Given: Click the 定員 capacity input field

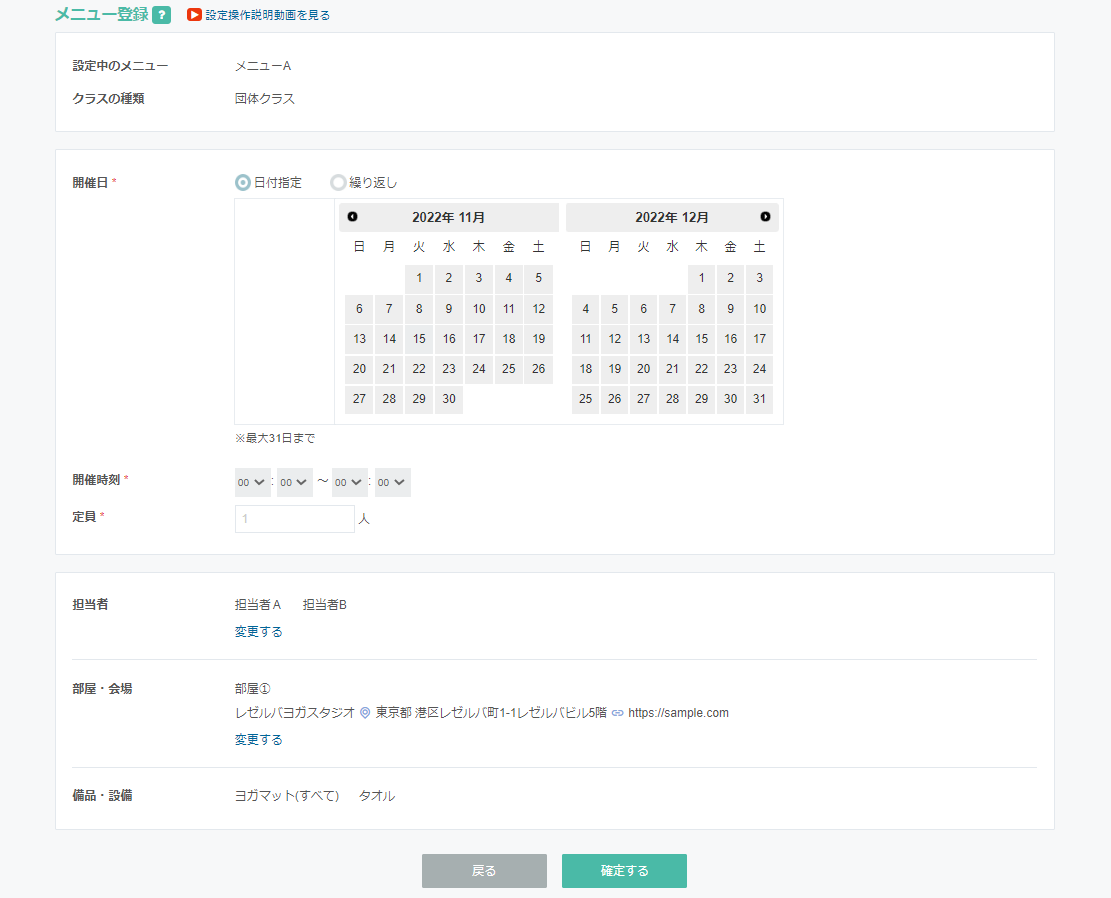Looking at the screenshot, I should [294, 519].
